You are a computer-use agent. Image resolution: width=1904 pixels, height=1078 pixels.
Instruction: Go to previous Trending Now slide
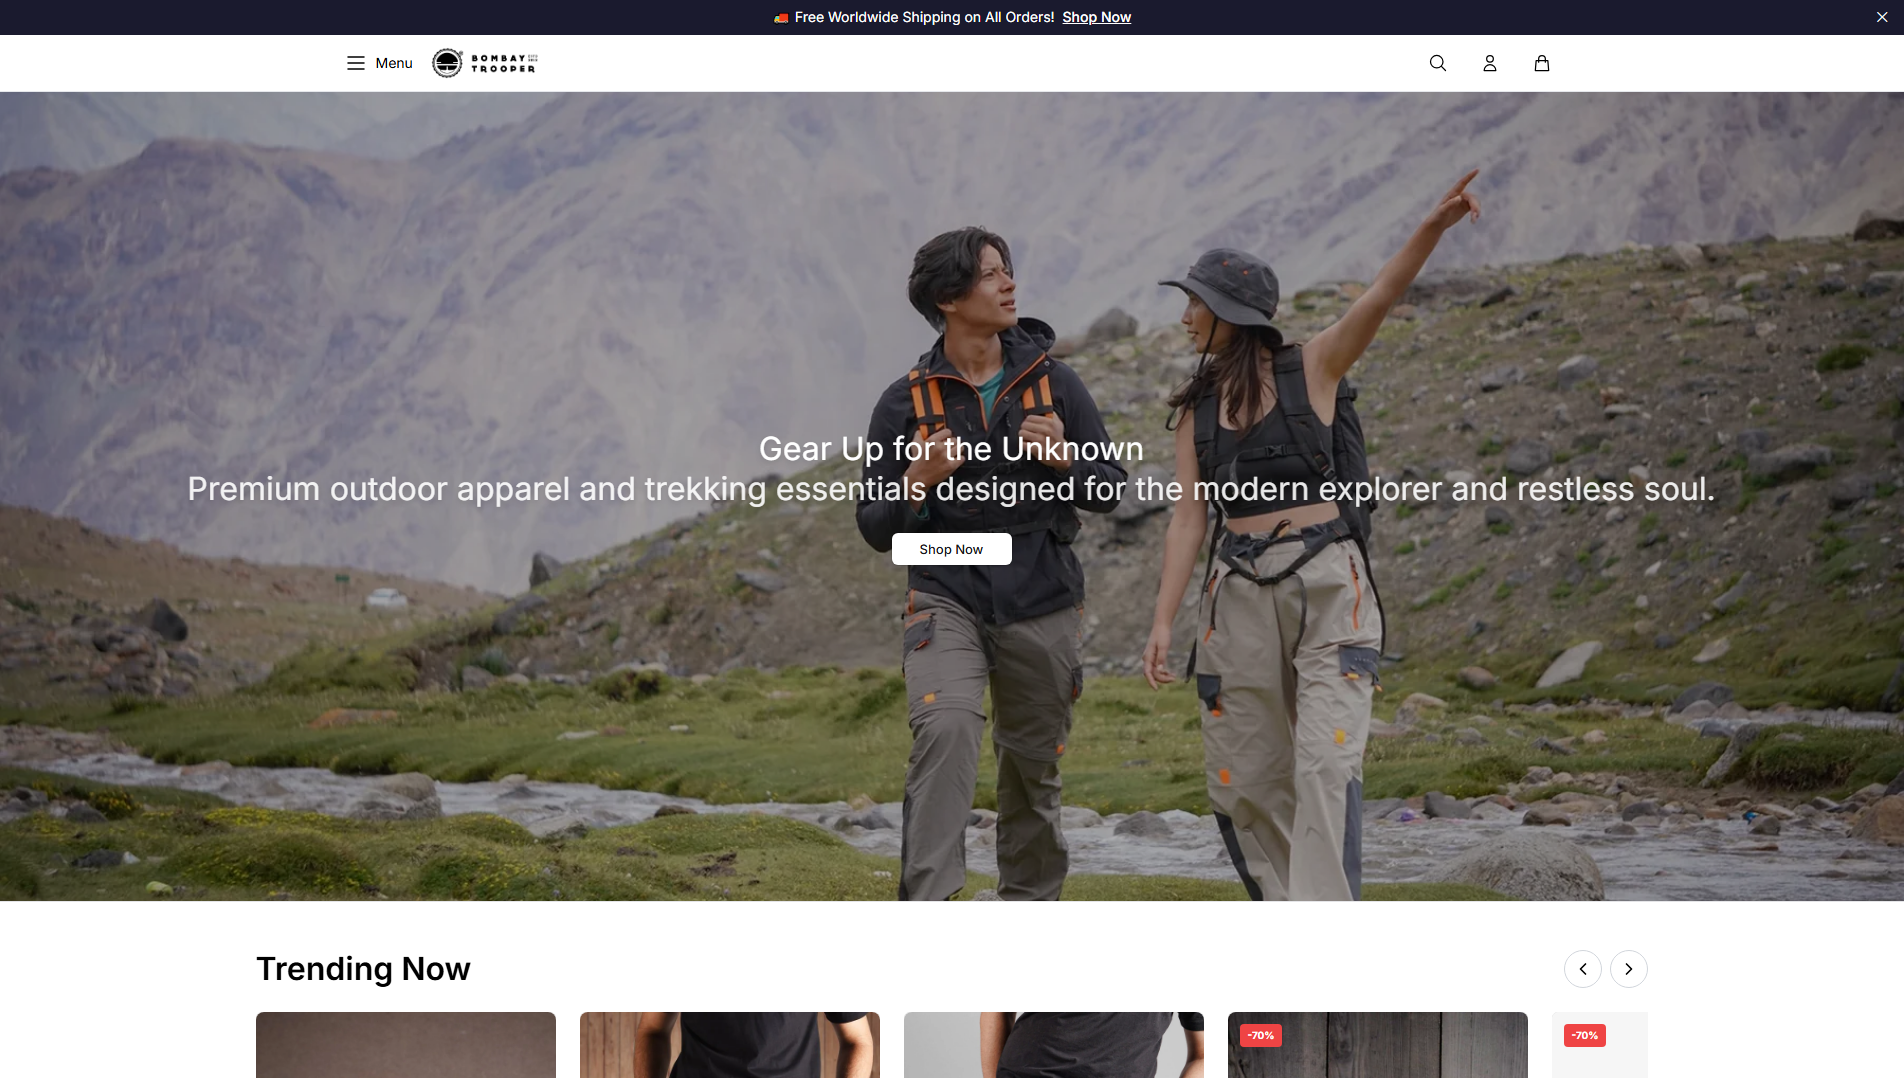point(1583,969)
